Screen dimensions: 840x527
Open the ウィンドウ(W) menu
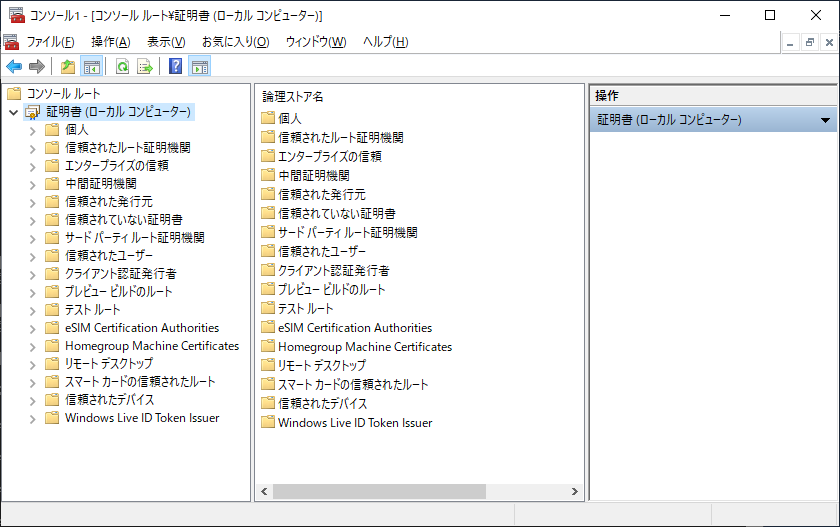316,42
